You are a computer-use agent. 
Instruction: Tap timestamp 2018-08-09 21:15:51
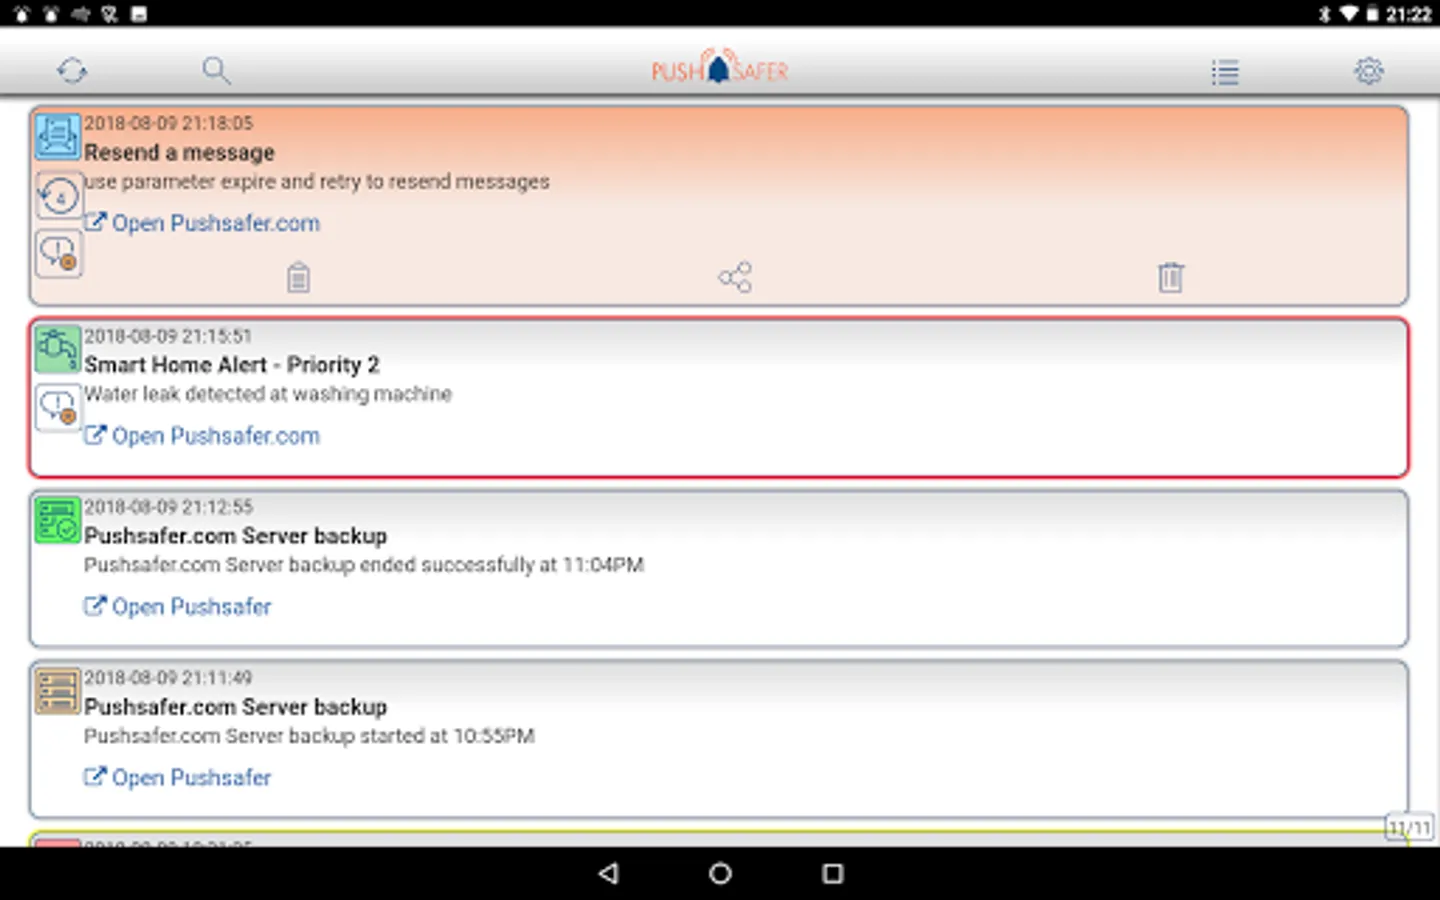click(168, 336)
